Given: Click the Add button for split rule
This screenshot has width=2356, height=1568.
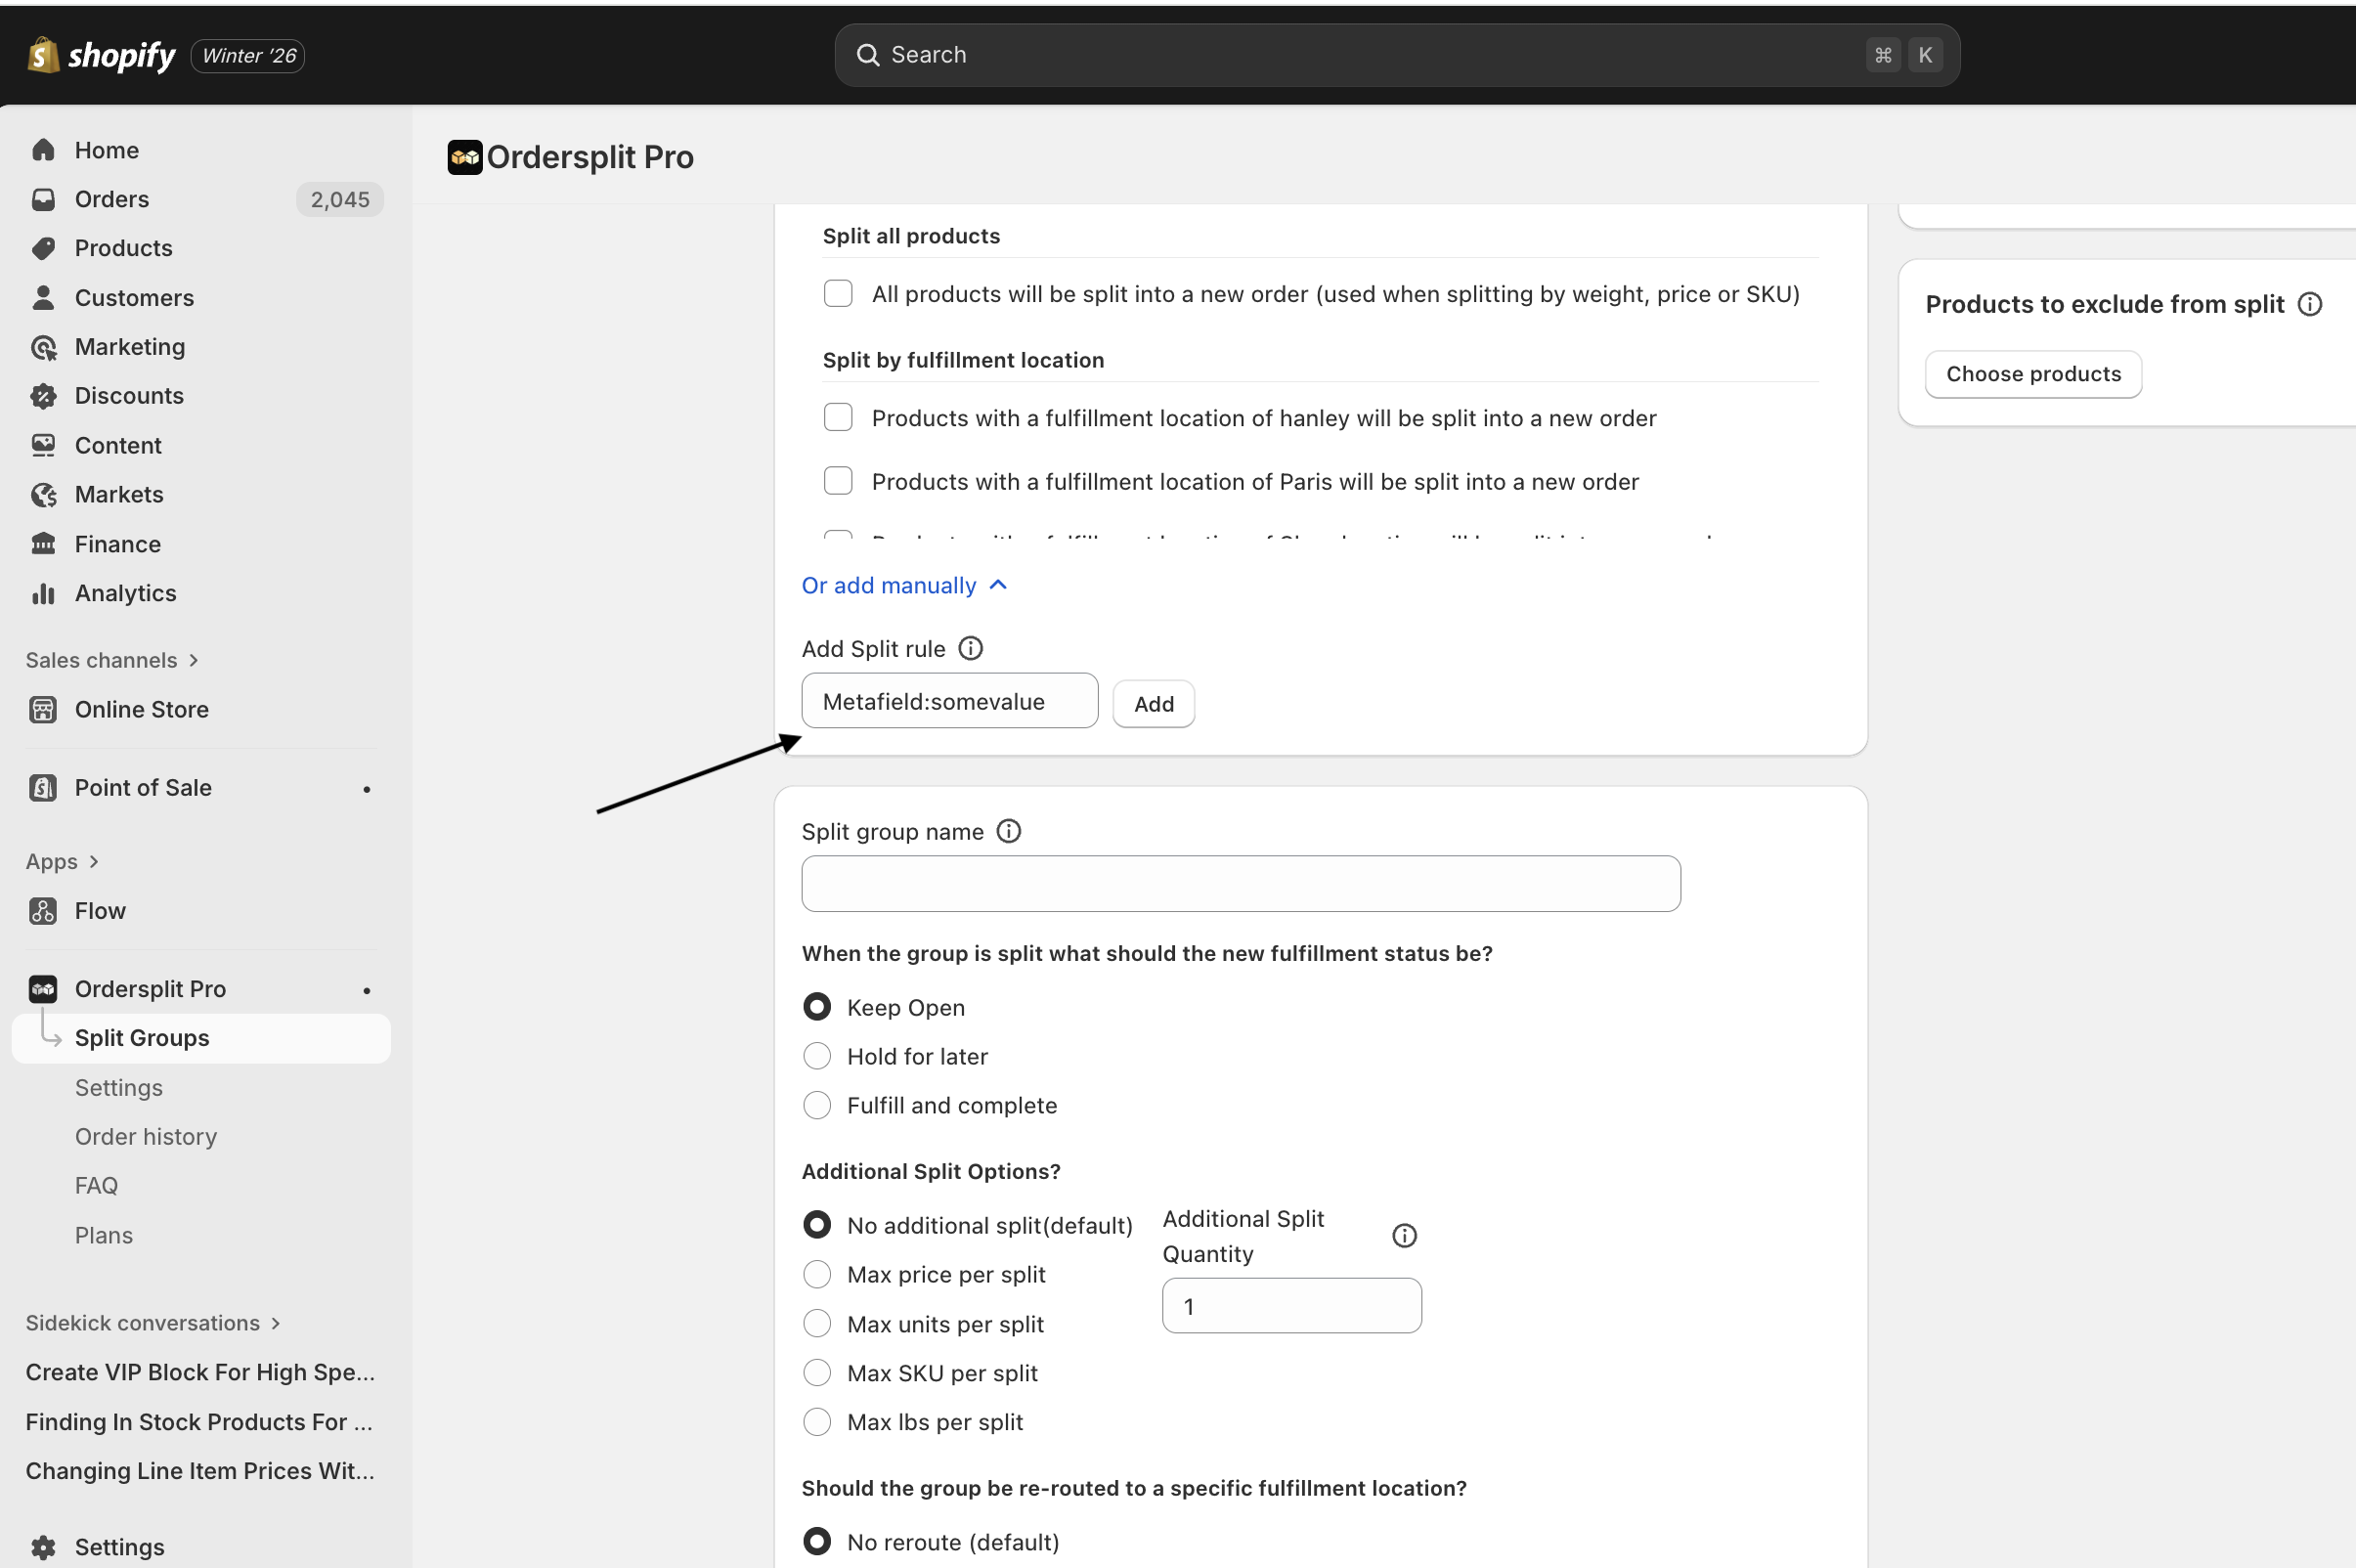Looking at the screenshot, I should click(x=1153, y=704).
